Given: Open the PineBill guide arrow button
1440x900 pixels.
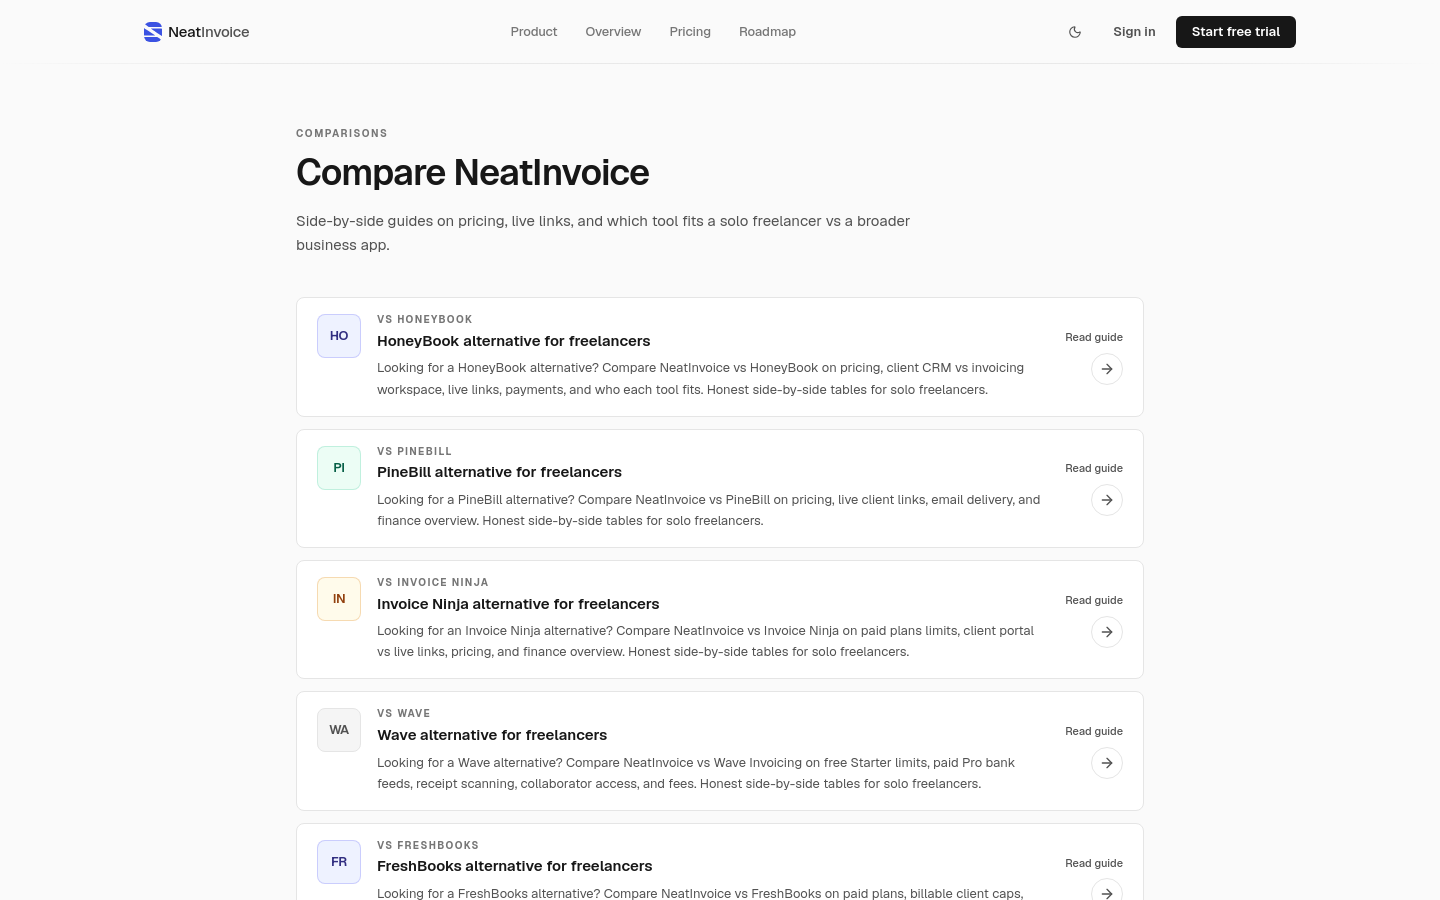Looking at the screenshot, I should click(x=1107, y=500).
